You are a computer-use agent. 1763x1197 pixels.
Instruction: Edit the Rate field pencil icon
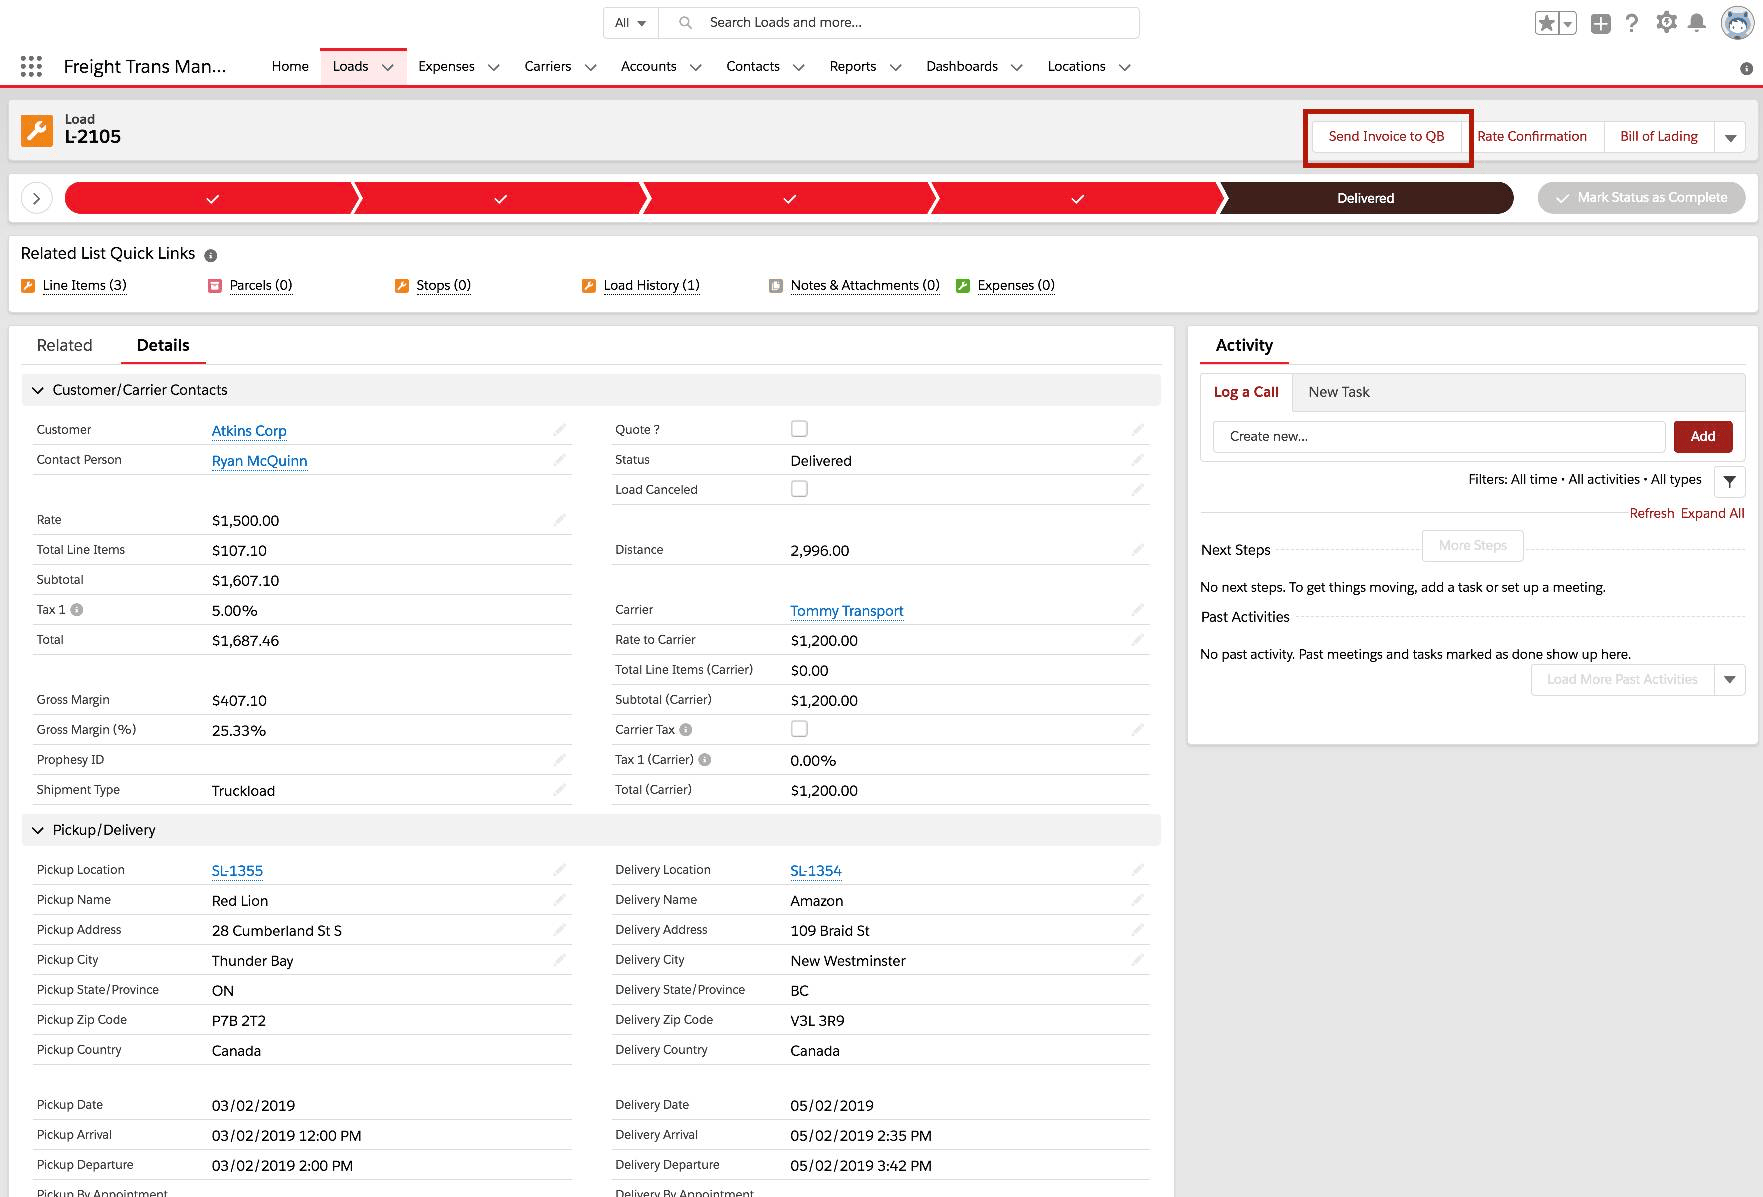pos(560,520)
